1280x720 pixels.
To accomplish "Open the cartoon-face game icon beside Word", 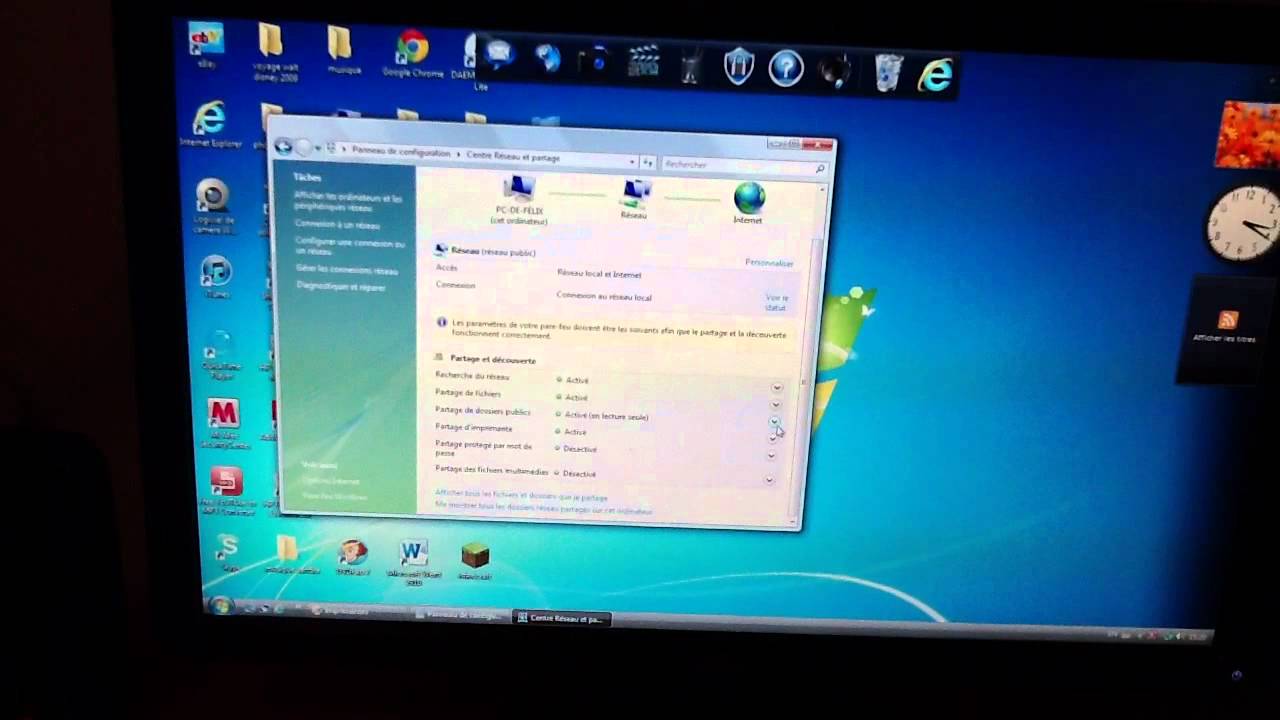I will (352, 557).
